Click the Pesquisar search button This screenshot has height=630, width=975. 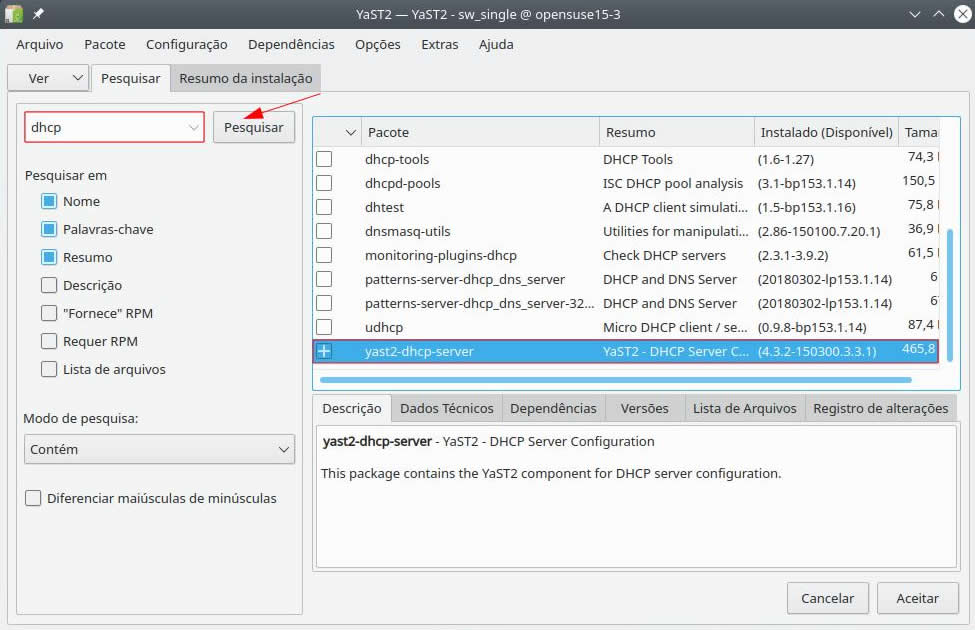[253, 127]
